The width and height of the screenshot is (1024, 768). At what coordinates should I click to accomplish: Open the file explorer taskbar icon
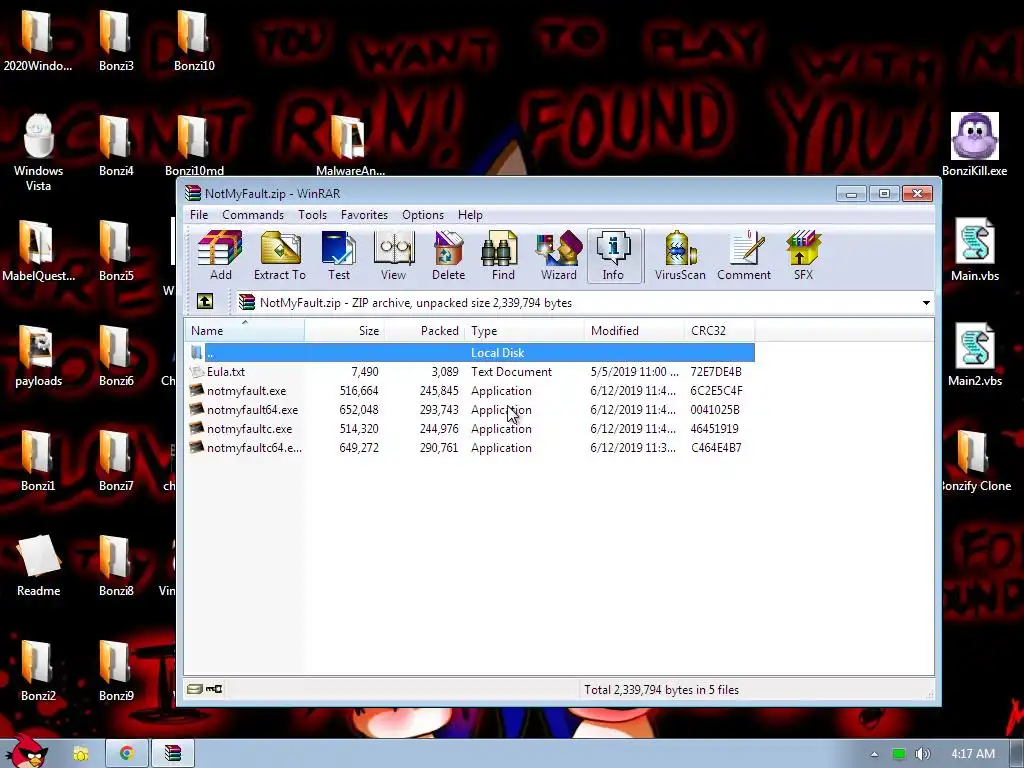pos(81,753)
